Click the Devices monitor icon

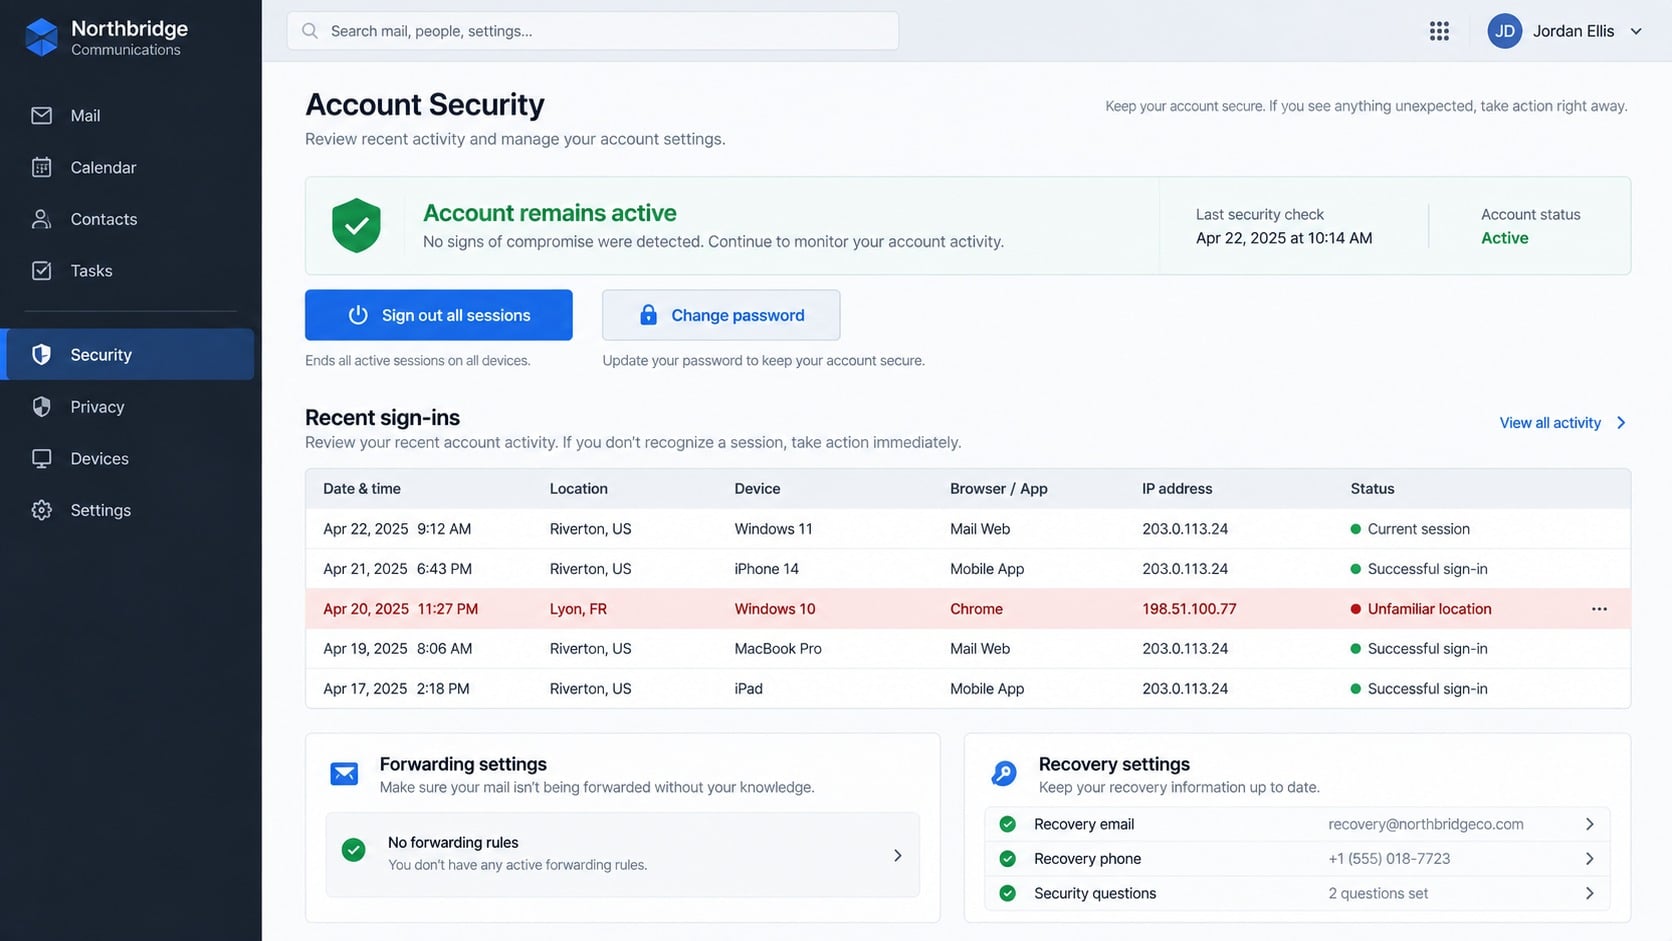(x=41, y=459)
